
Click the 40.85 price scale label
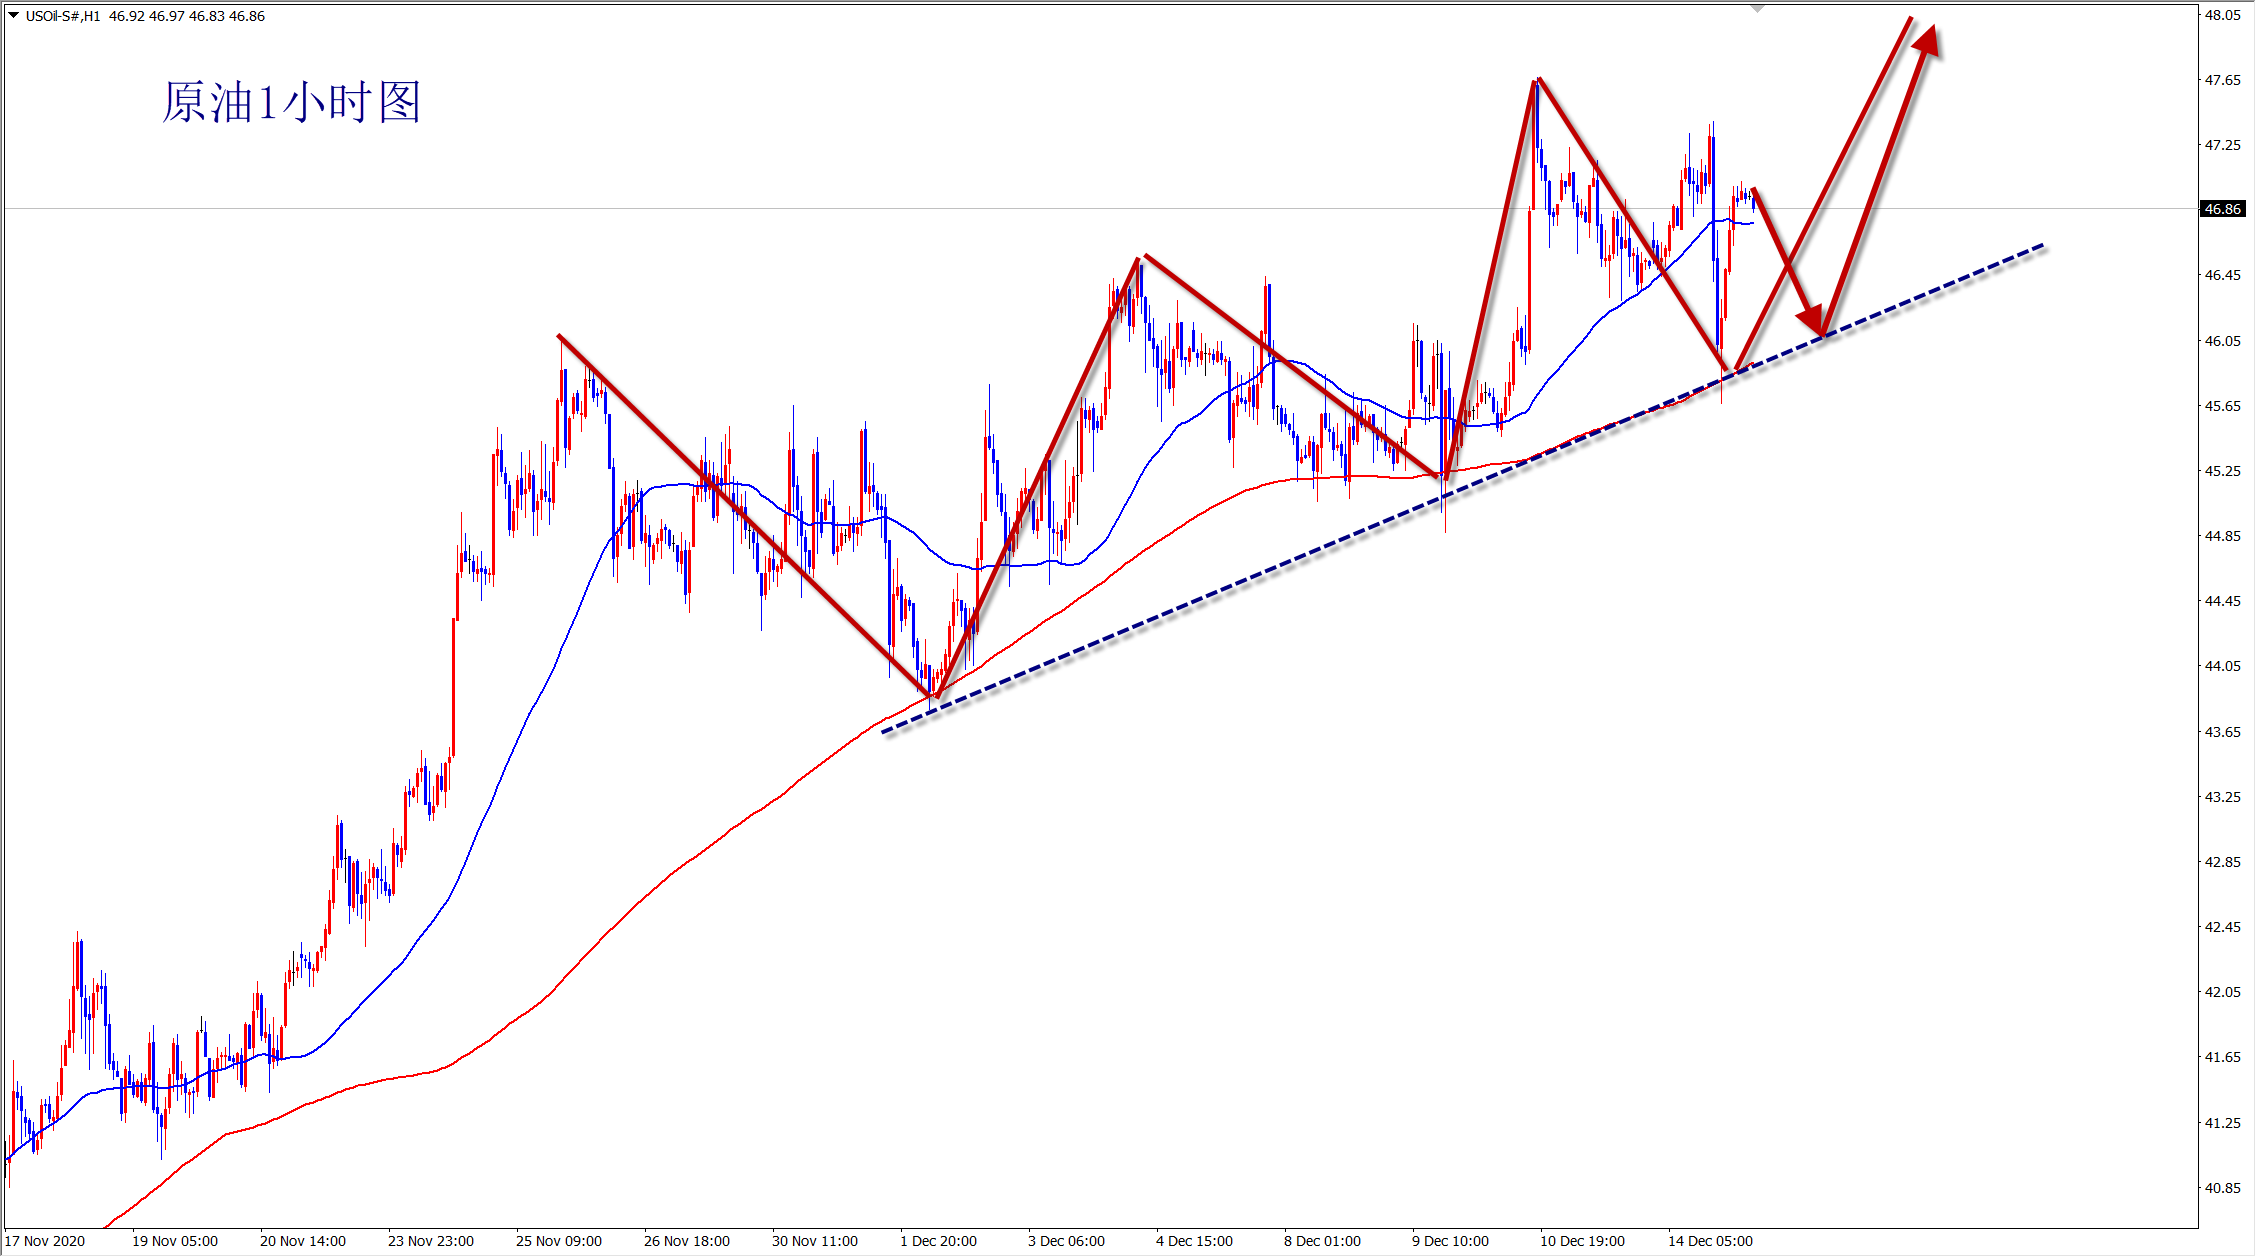2222,1188
